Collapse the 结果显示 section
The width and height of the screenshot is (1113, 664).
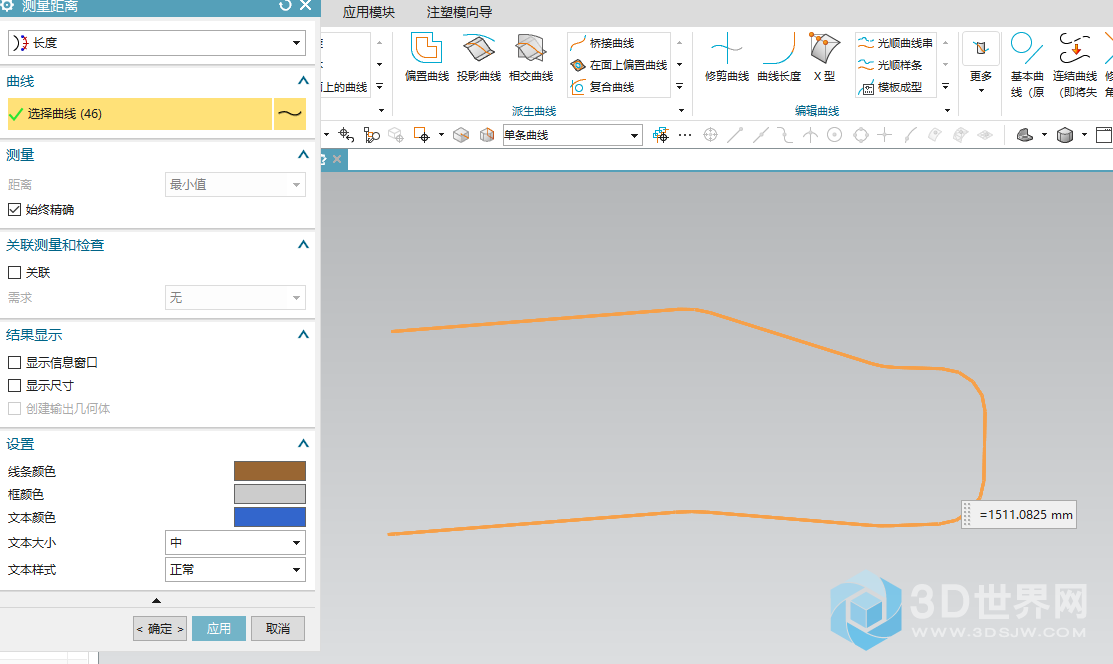point(303,334)
